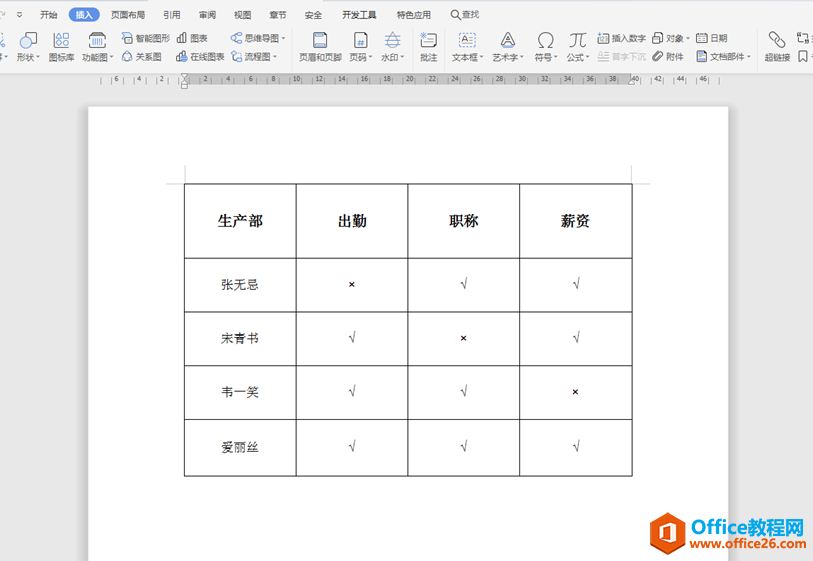This screenshot has width=813, height=561.
Task: Insert a 智能图形 smart graphic
Action: pyautogui.click(x=146, y=38)
